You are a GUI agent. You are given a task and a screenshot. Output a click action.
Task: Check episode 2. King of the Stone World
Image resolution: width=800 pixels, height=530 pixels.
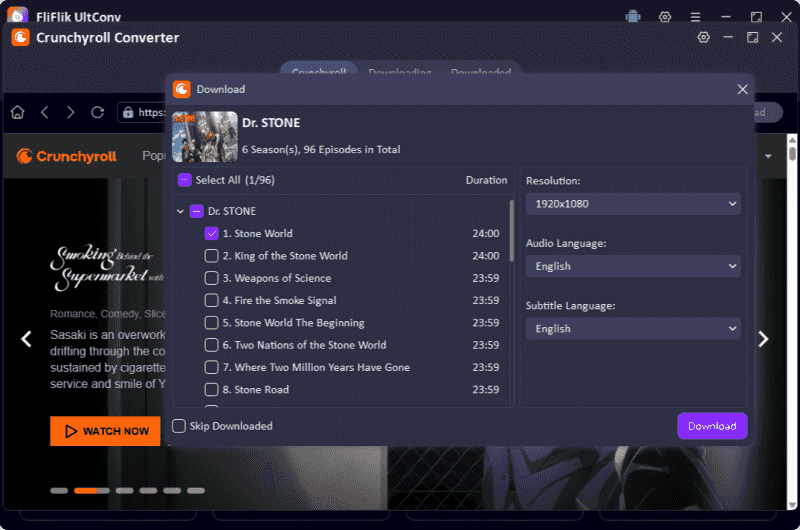point(211,256)
